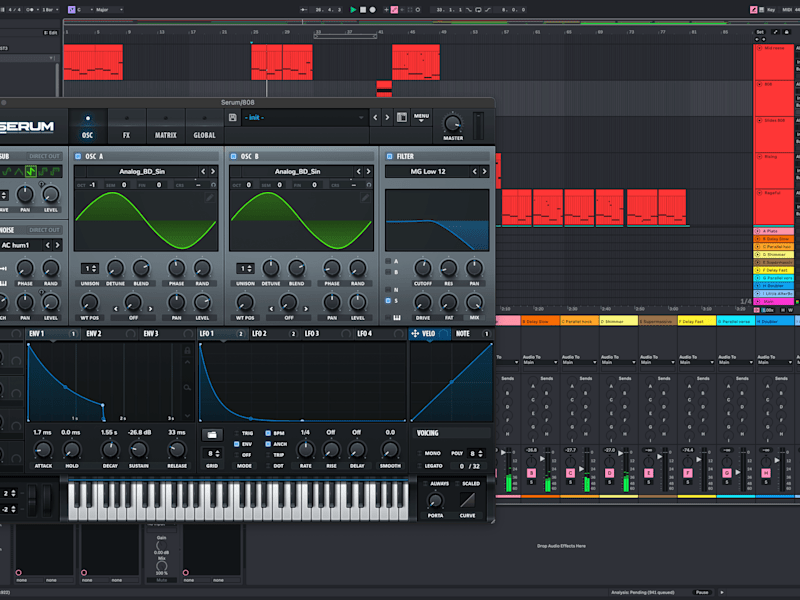Click the filter CUTOFF knob
Viewport: 800px width, 600px height.
point(422,267)
